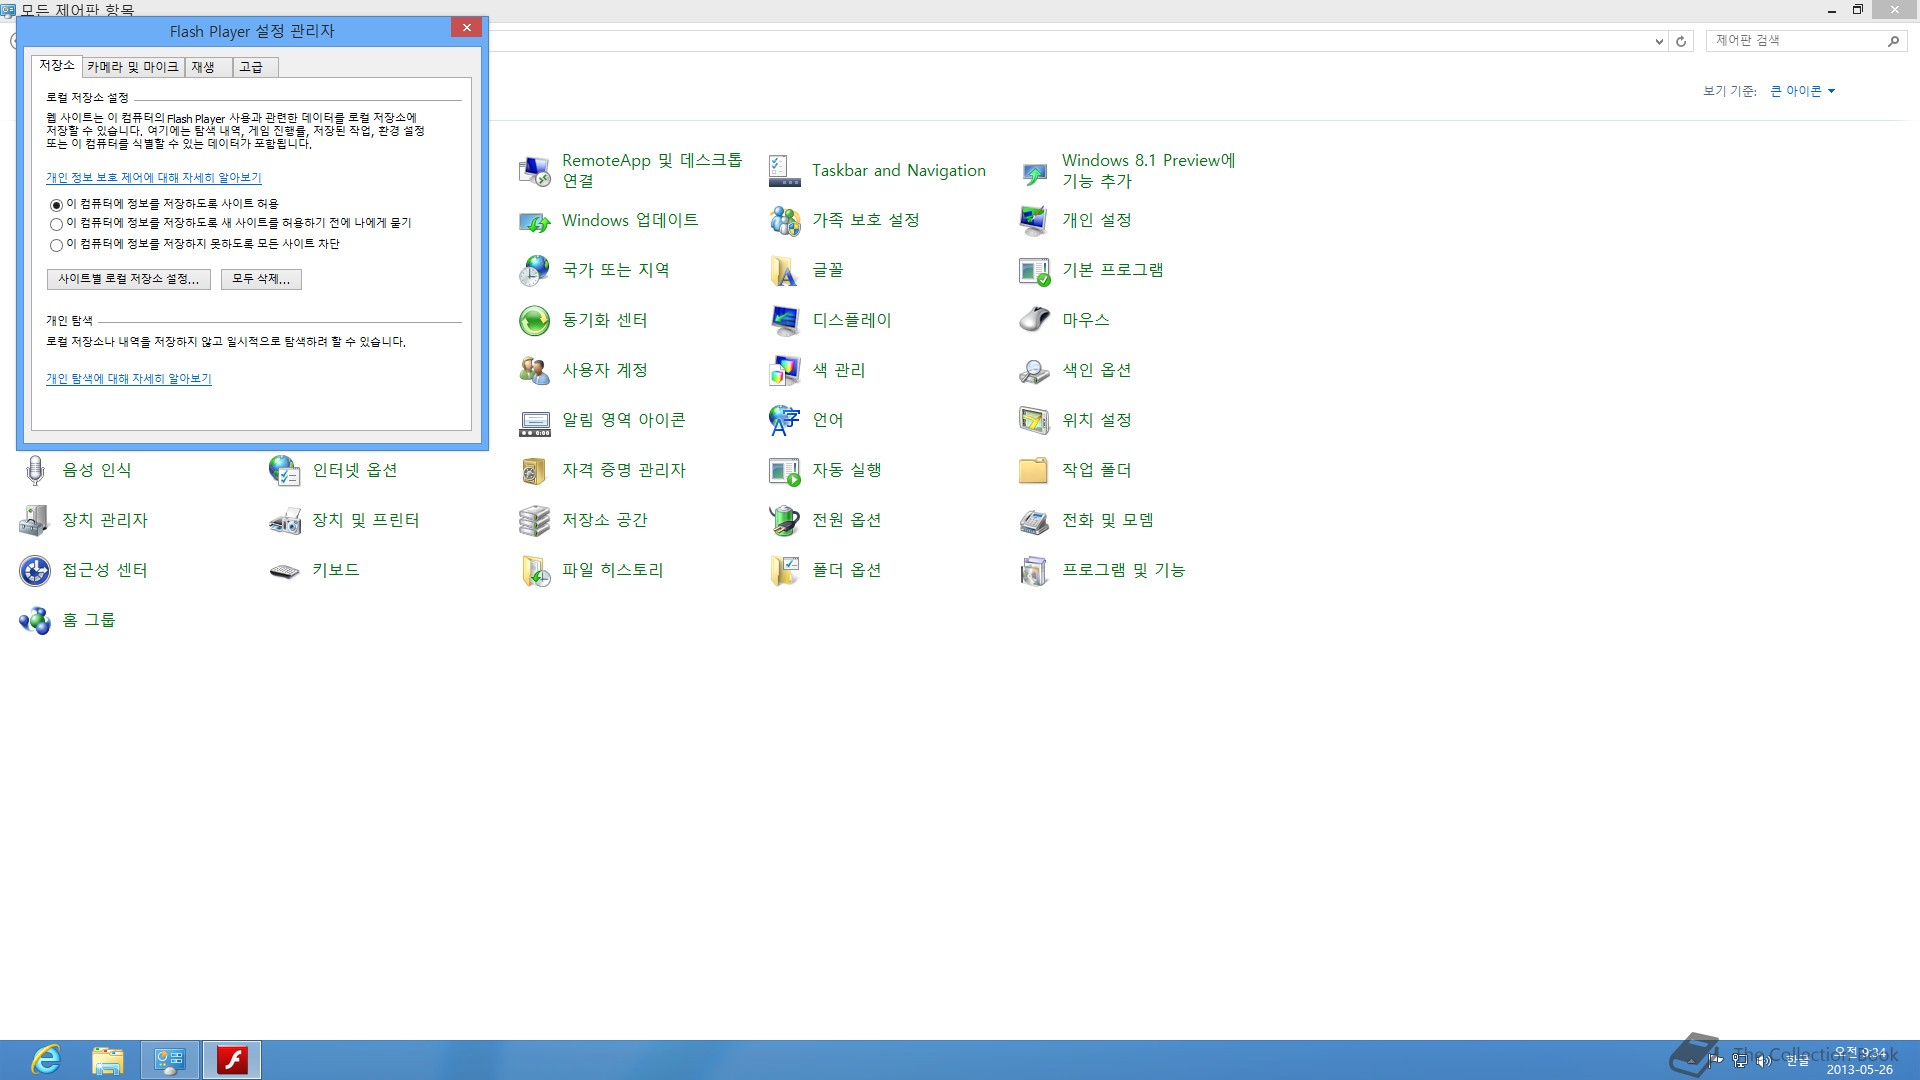The image size is (1920, 1080).
Task: Open the 접근성 센터 icon
Action: (35, 571)
